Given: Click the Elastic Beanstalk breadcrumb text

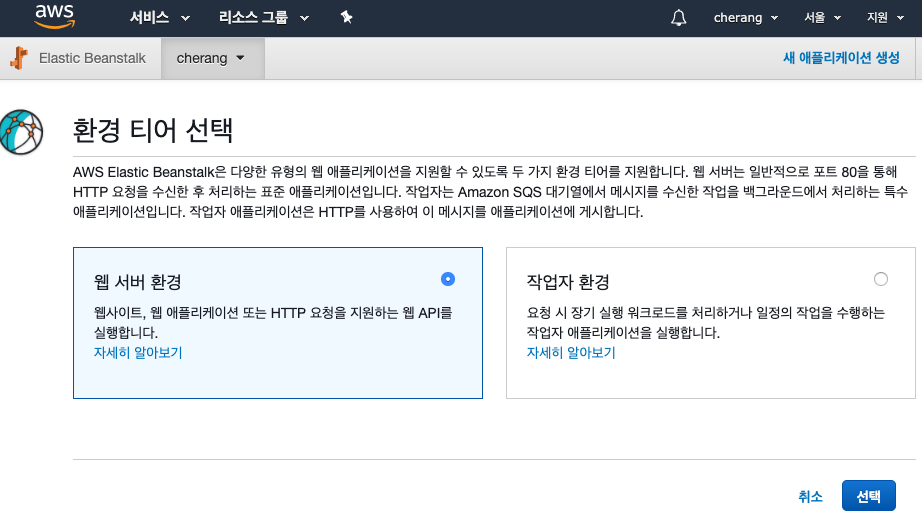Looking at the screenshot, I should pyautogui.click(x=92, y=58).
